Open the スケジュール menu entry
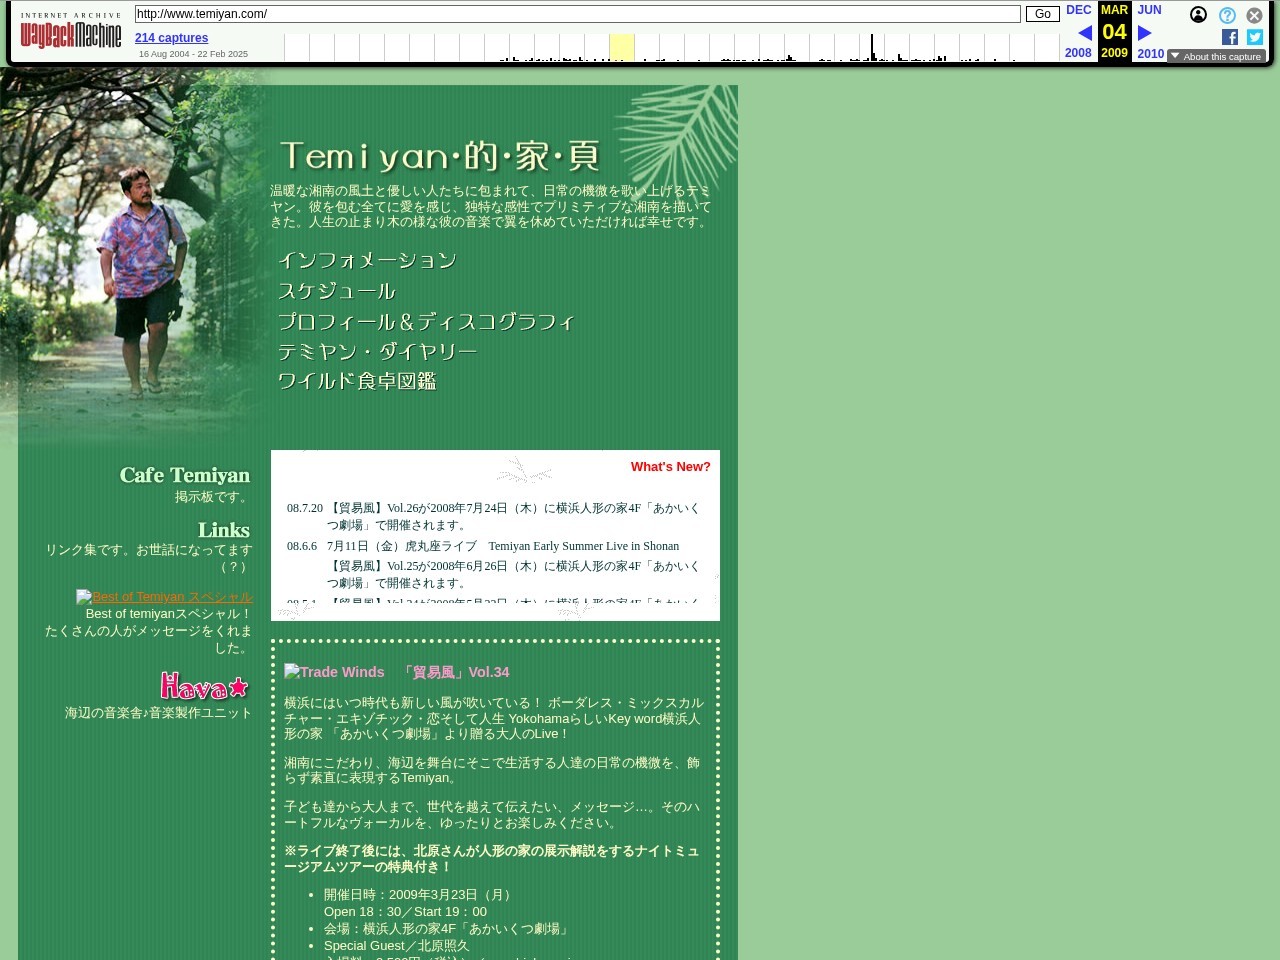This screenshot has width=1280, height=960. (x=336, y=291)
